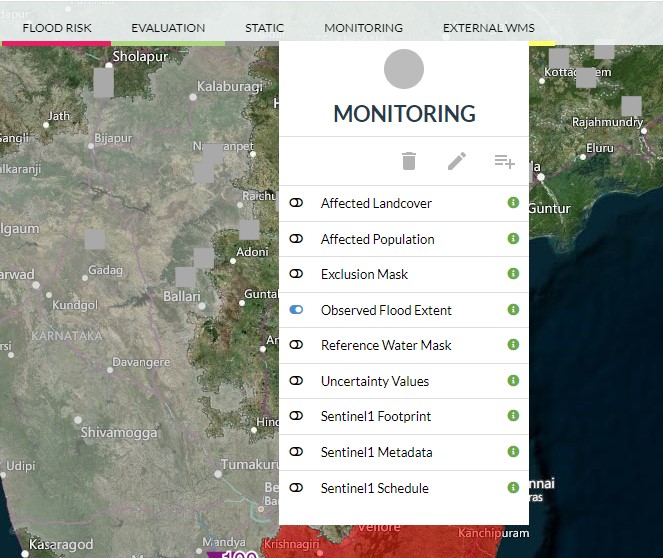This screenshot has height=558, width=663.
Task: Show info icon for Exclusion Mask
Action: click(513, 274)
